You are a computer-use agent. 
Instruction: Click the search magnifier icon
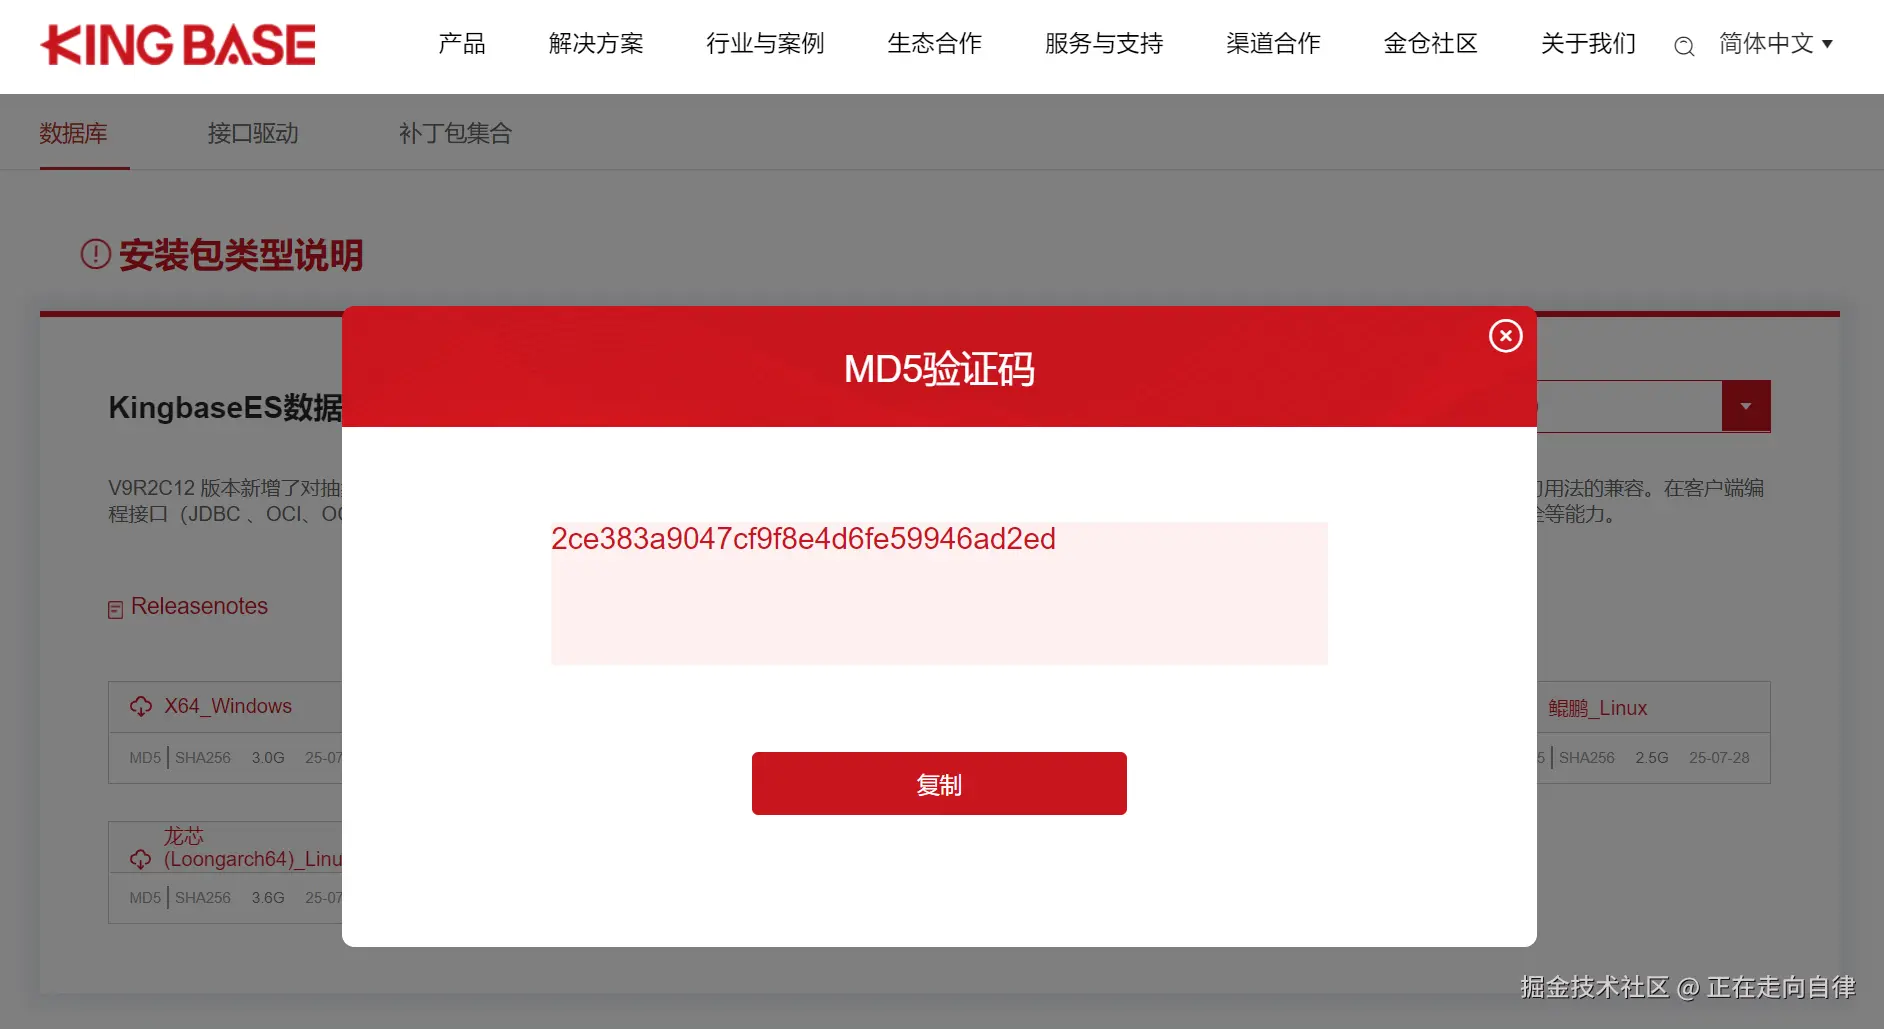click(x=1684, y=46)
